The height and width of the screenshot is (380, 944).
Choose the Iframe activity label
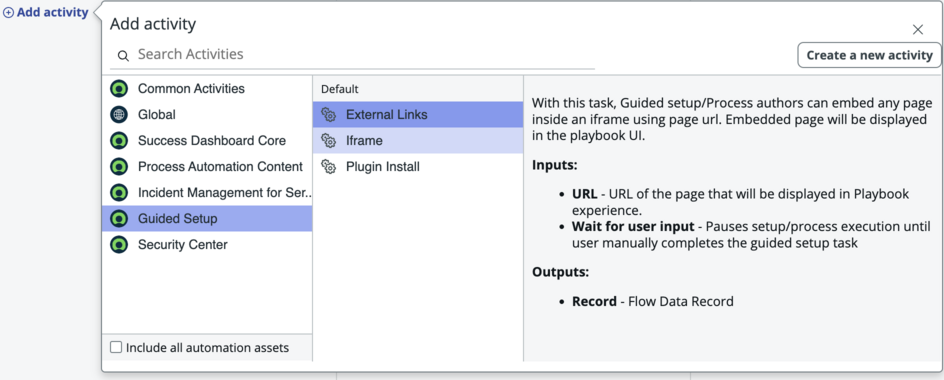tap(364, 141)
